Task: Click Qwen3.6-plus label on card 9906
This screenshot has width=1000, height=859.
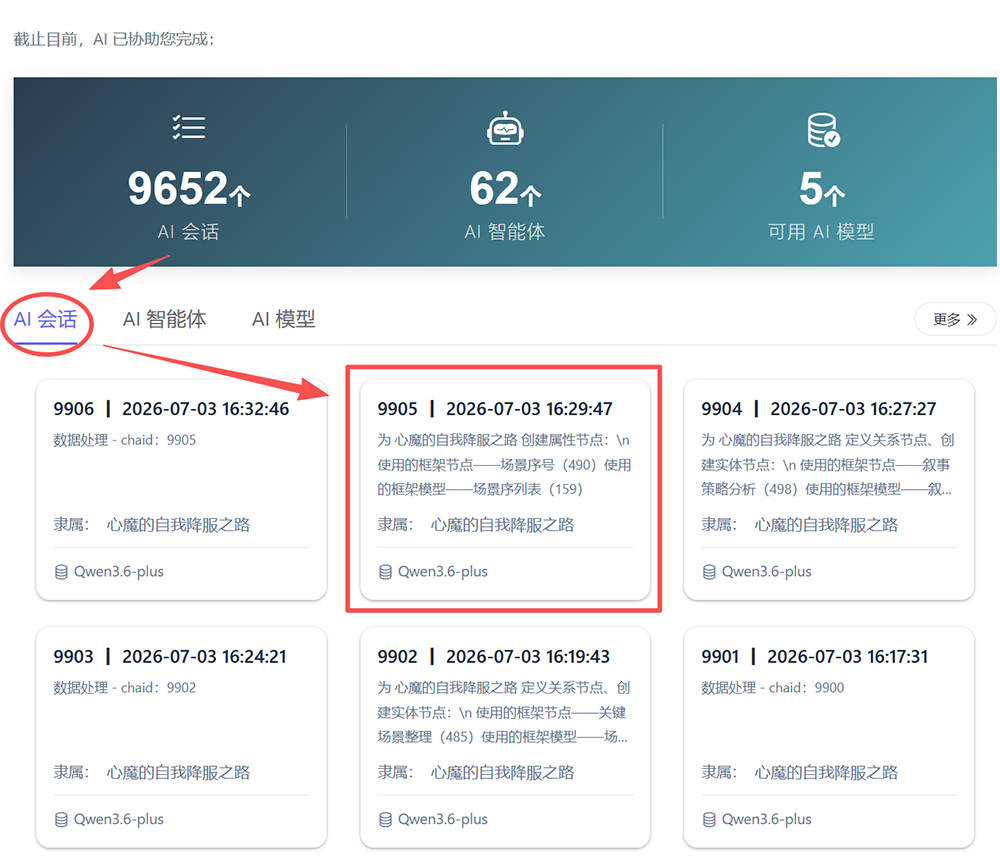Action: coord(119,572)
